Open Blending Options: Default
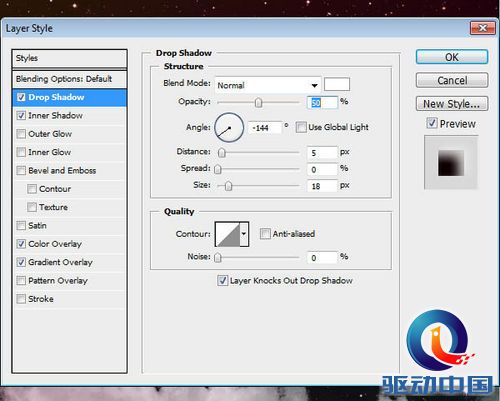This screenshot has width=500, height=401. [69, 79]
